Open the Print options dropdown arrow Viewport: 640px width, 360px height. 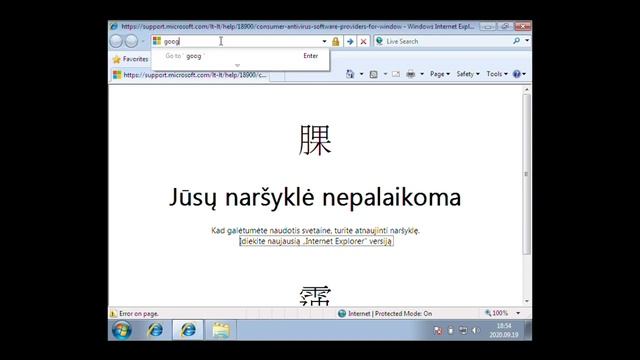pos(422,74)
